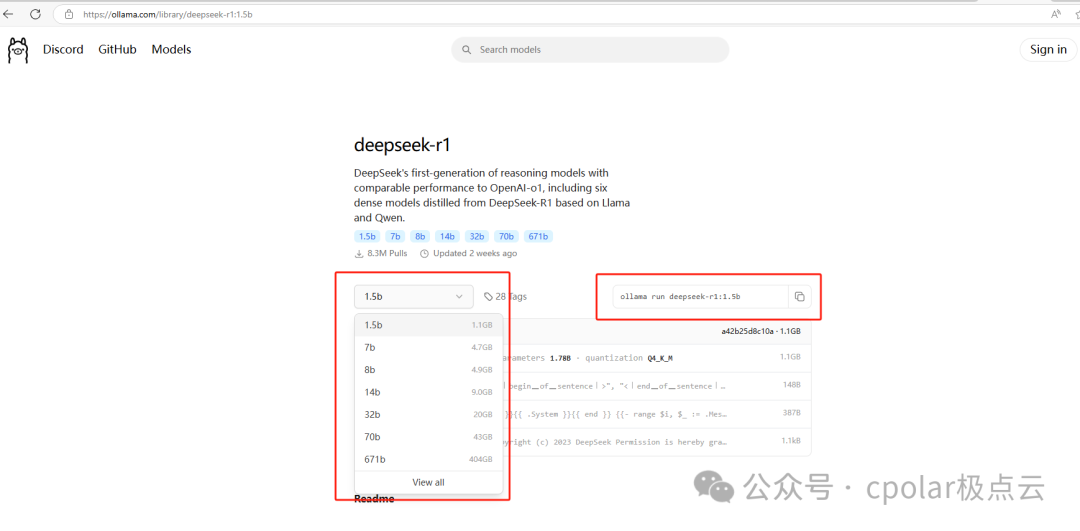Choose 14b 9.0GB option

pos(428,392)
